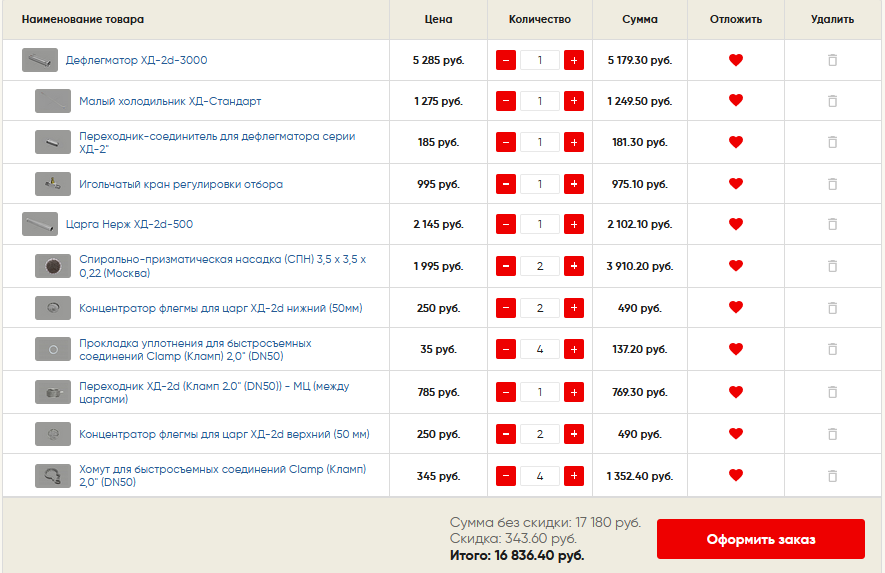Reduce Хомут Clamp quantity with minus
Screen dimensions: 885x573
click(x=506, y=476)
